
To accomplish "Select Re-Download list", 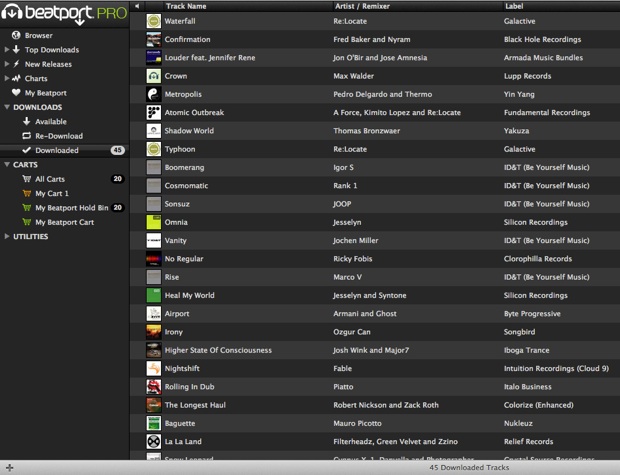I will tap(59, 136).
